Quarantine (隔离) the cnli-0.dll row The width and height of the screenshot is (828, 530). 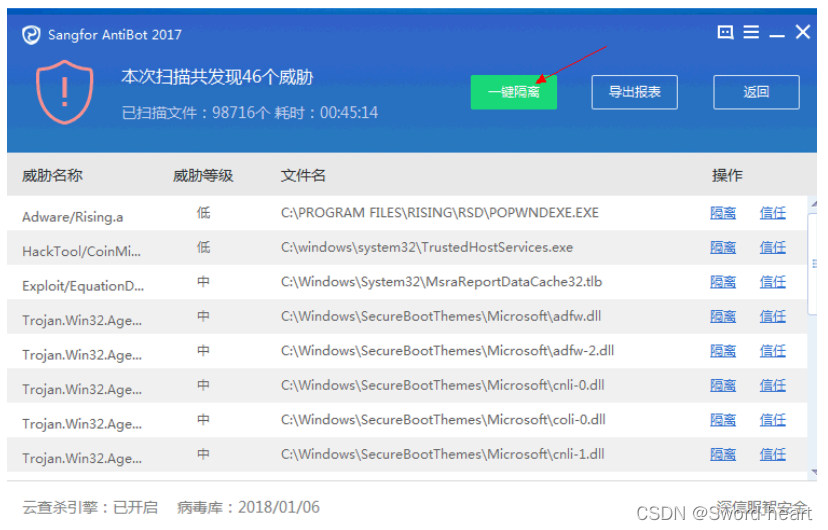(723, 385)
